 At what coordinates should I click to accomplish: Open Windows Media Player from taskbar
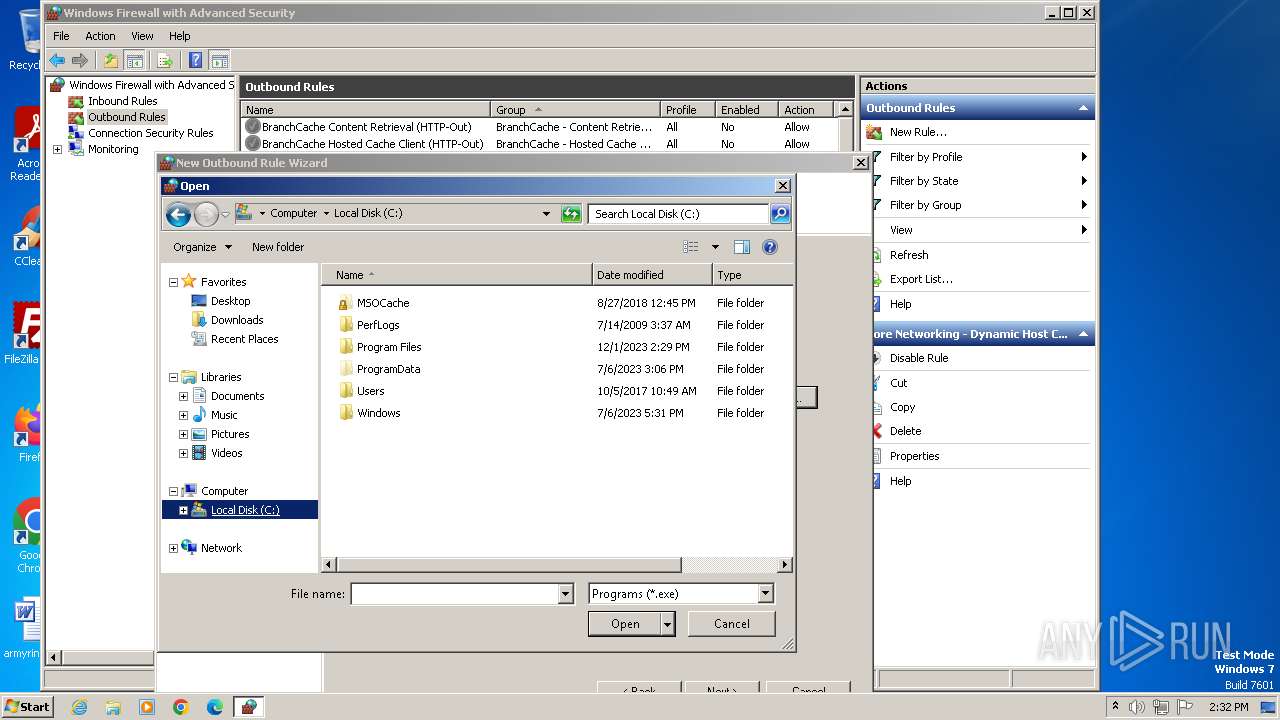(x=147, y=707)
